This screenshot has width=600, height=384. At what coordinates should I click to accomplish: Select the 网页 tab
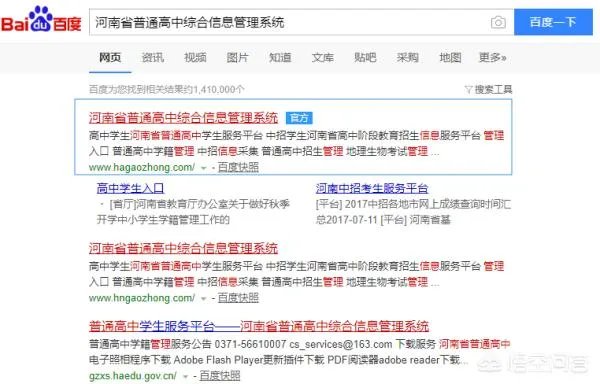(x=110, y=57)
